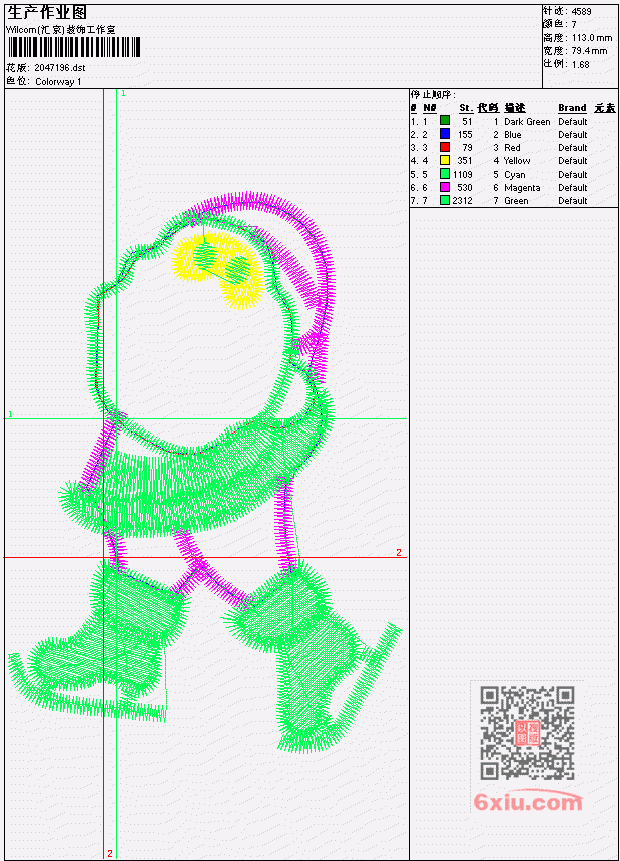Click the barcode under the studio name
620x861 pixels.
tap(74, 47)
